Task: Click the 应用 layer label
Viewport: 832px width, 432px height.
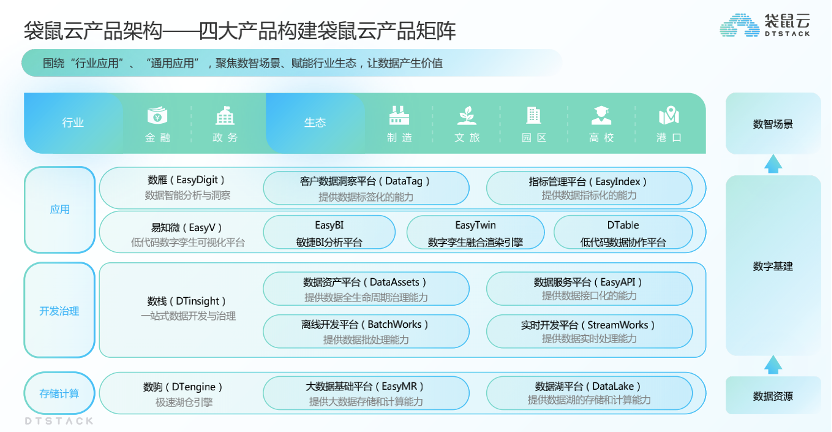Action: pos(59,210)
